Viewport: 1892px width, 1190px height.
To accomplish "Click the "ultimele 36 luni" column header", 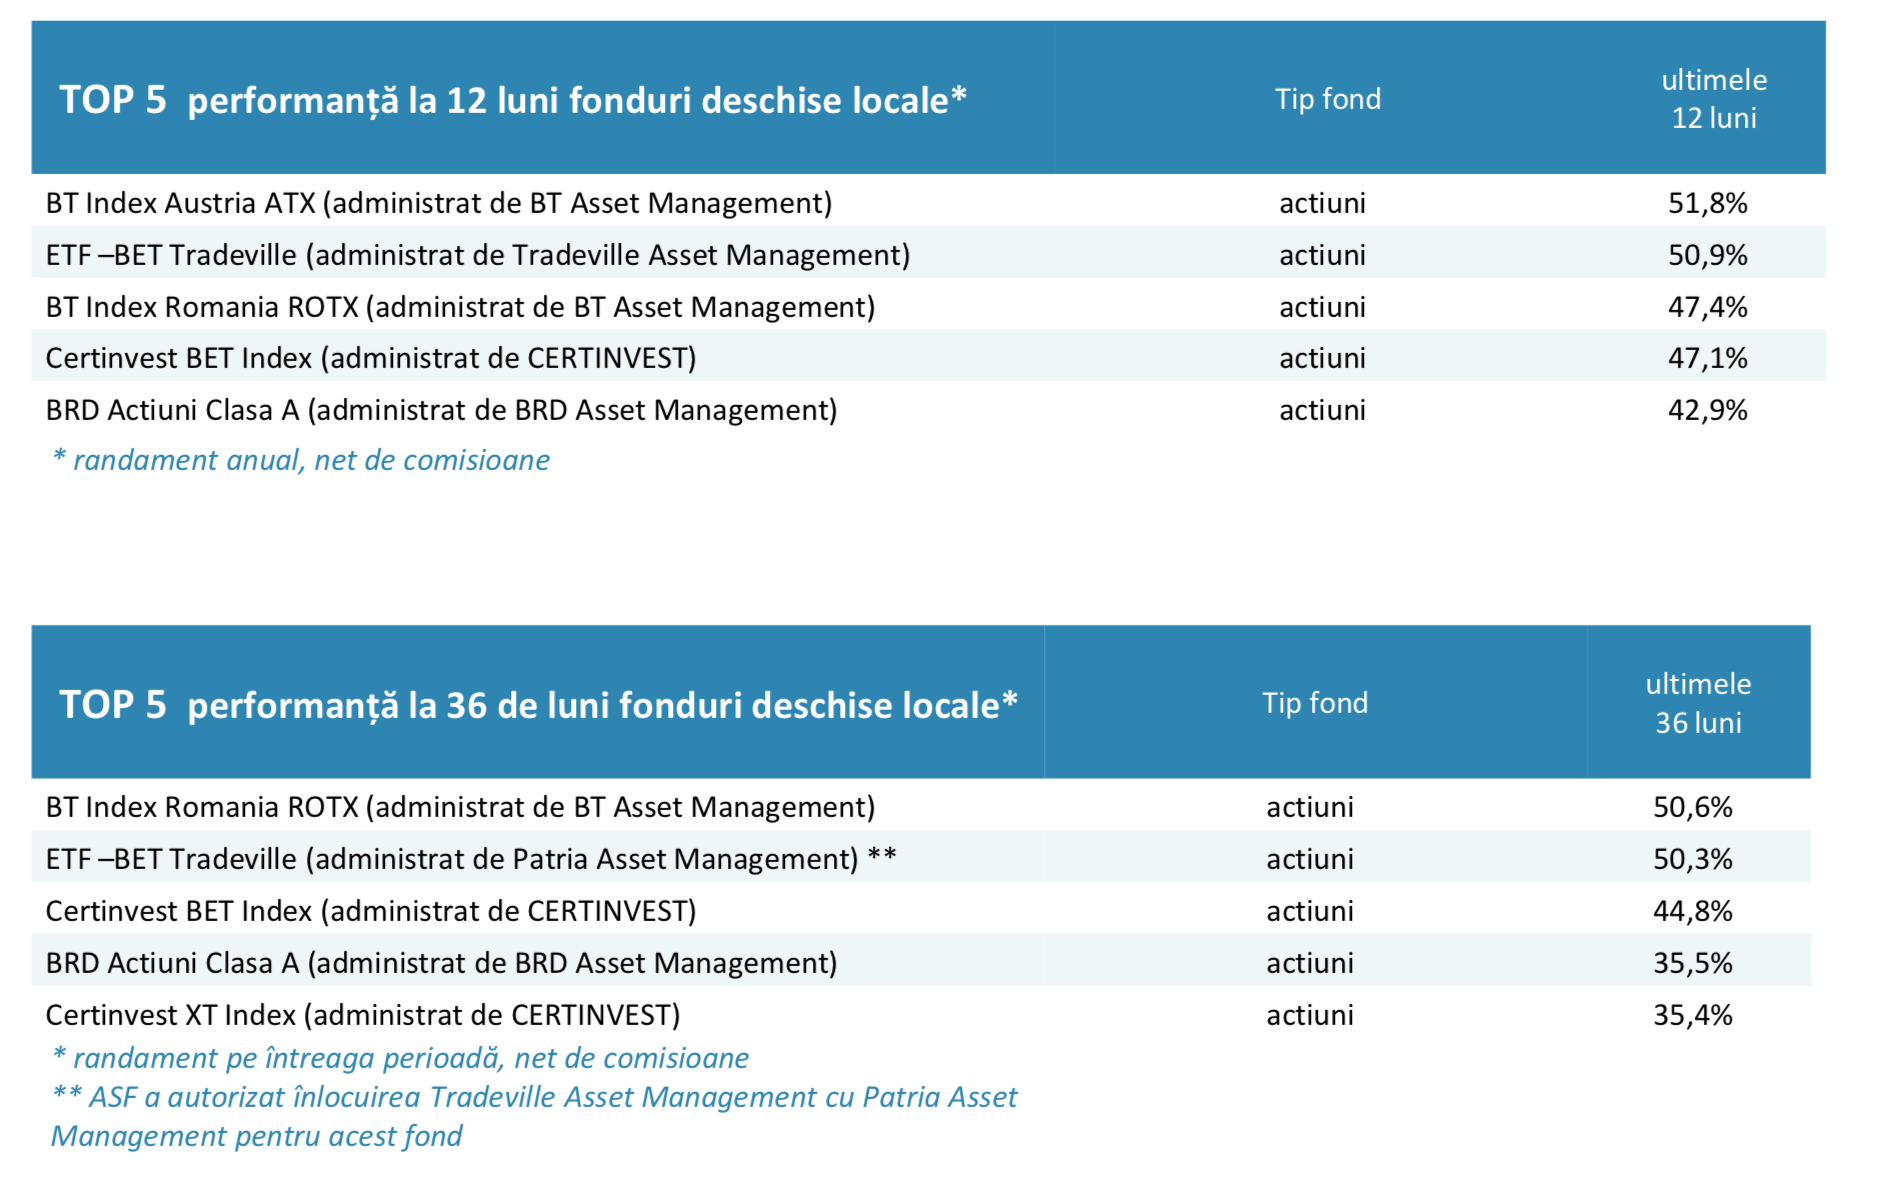I will point(1698,703).
